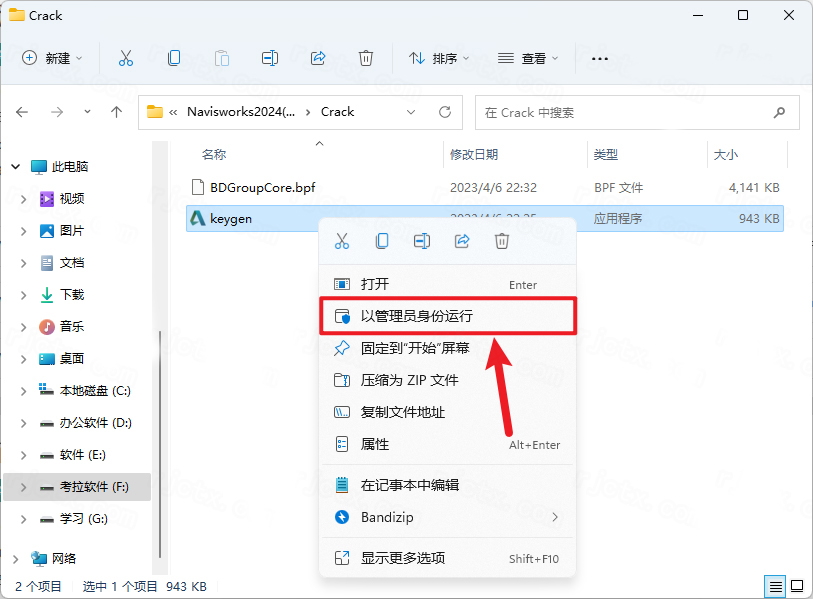This screenshot has height=599, width=813.
Task: Select 显示更多选项 entry
Action: click(x=447, y=558)
